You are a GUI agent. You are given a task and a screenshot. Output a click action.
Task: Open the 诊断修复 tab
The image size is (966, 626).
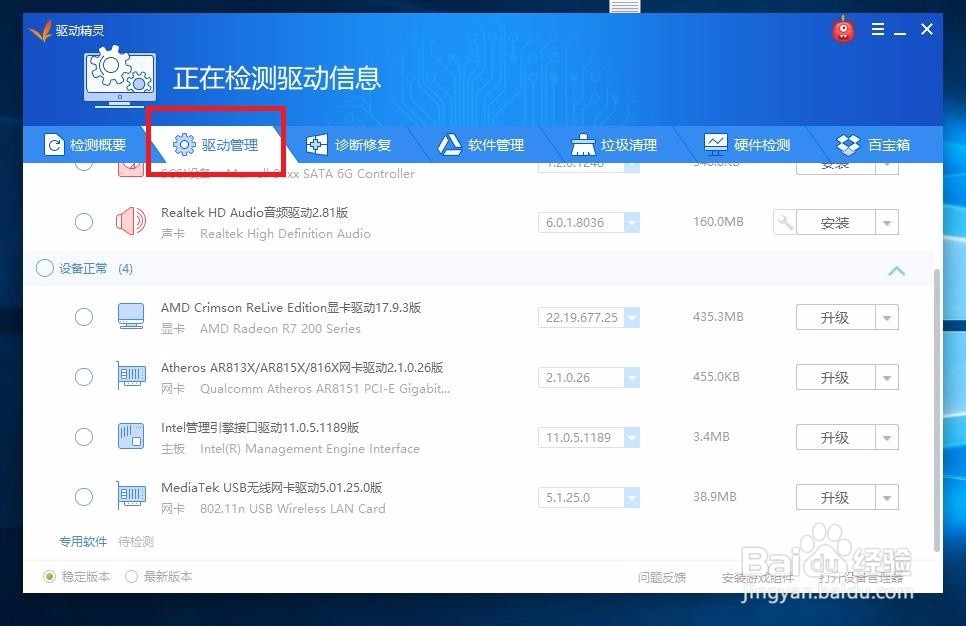coord(349,145)
